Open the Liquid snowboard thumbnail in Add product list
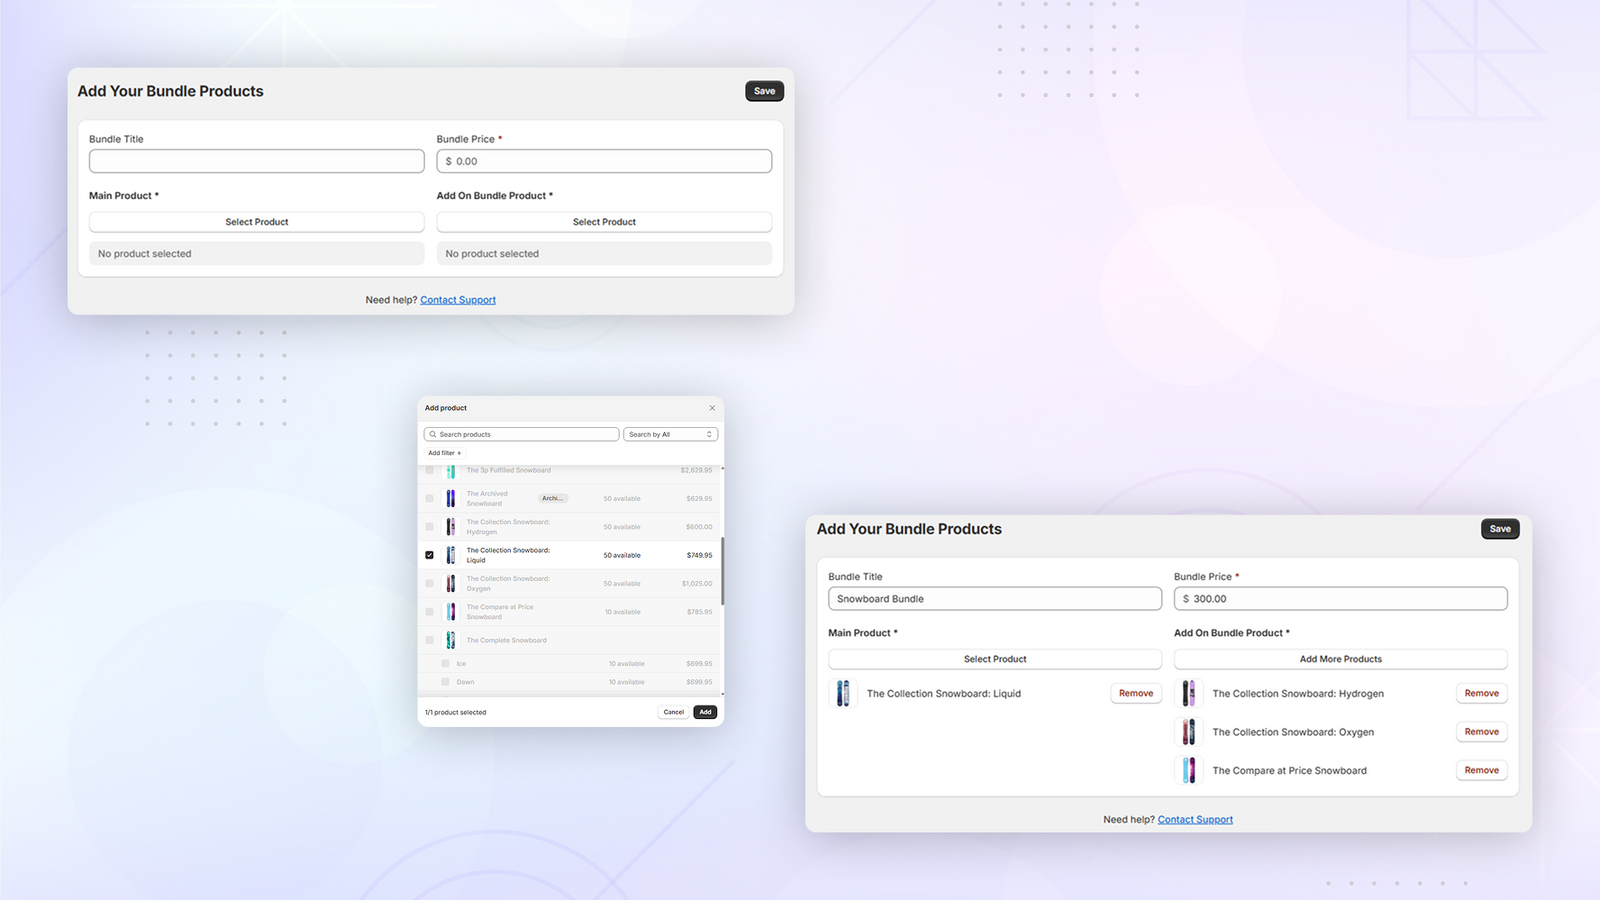This screenshot has height=900, width=1600. tap(451, 555)
